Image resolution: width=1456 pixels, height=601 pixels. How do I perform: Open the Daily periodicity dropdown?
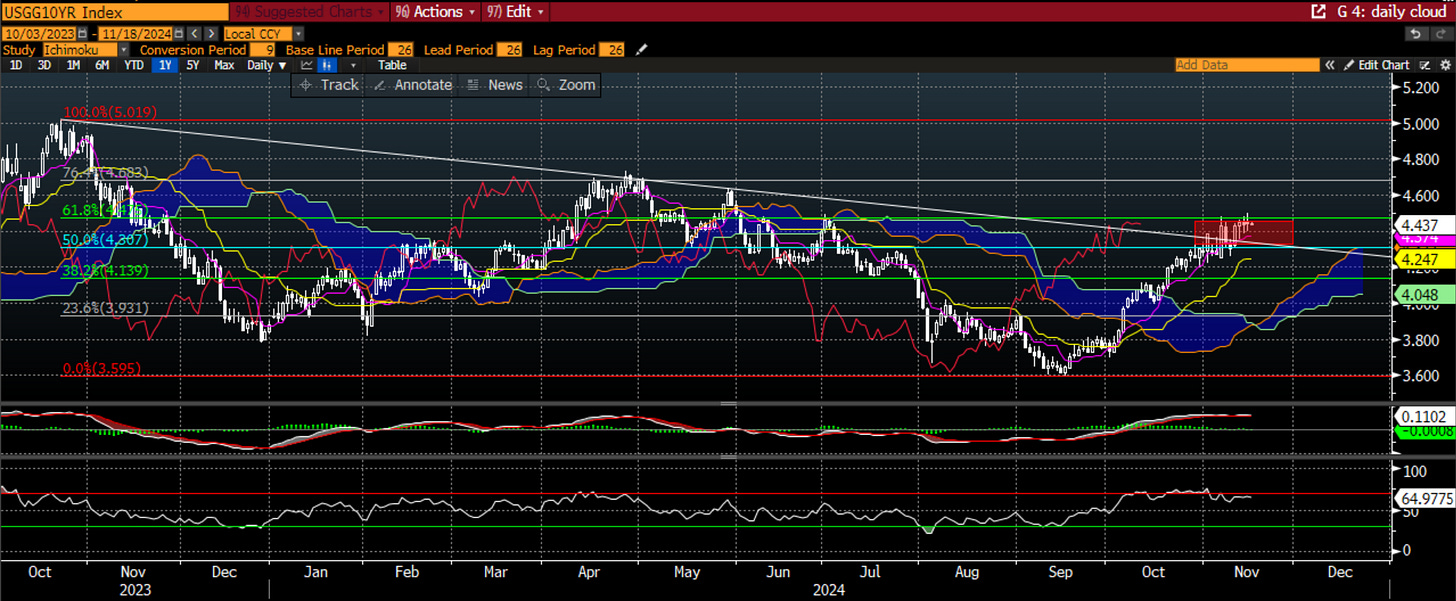coord(267,65)
